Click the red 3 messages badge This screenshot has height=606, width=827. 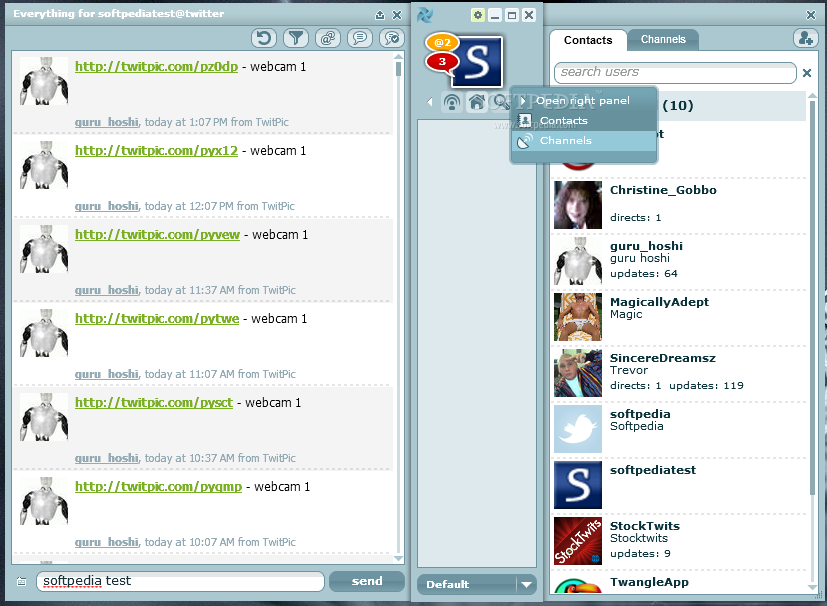pos(442,62)
